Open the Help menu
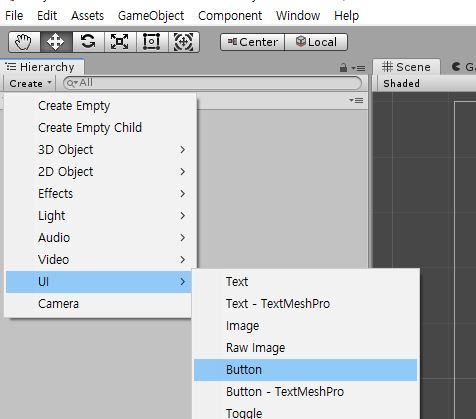The image size is (476, 419). coord(347,16)
